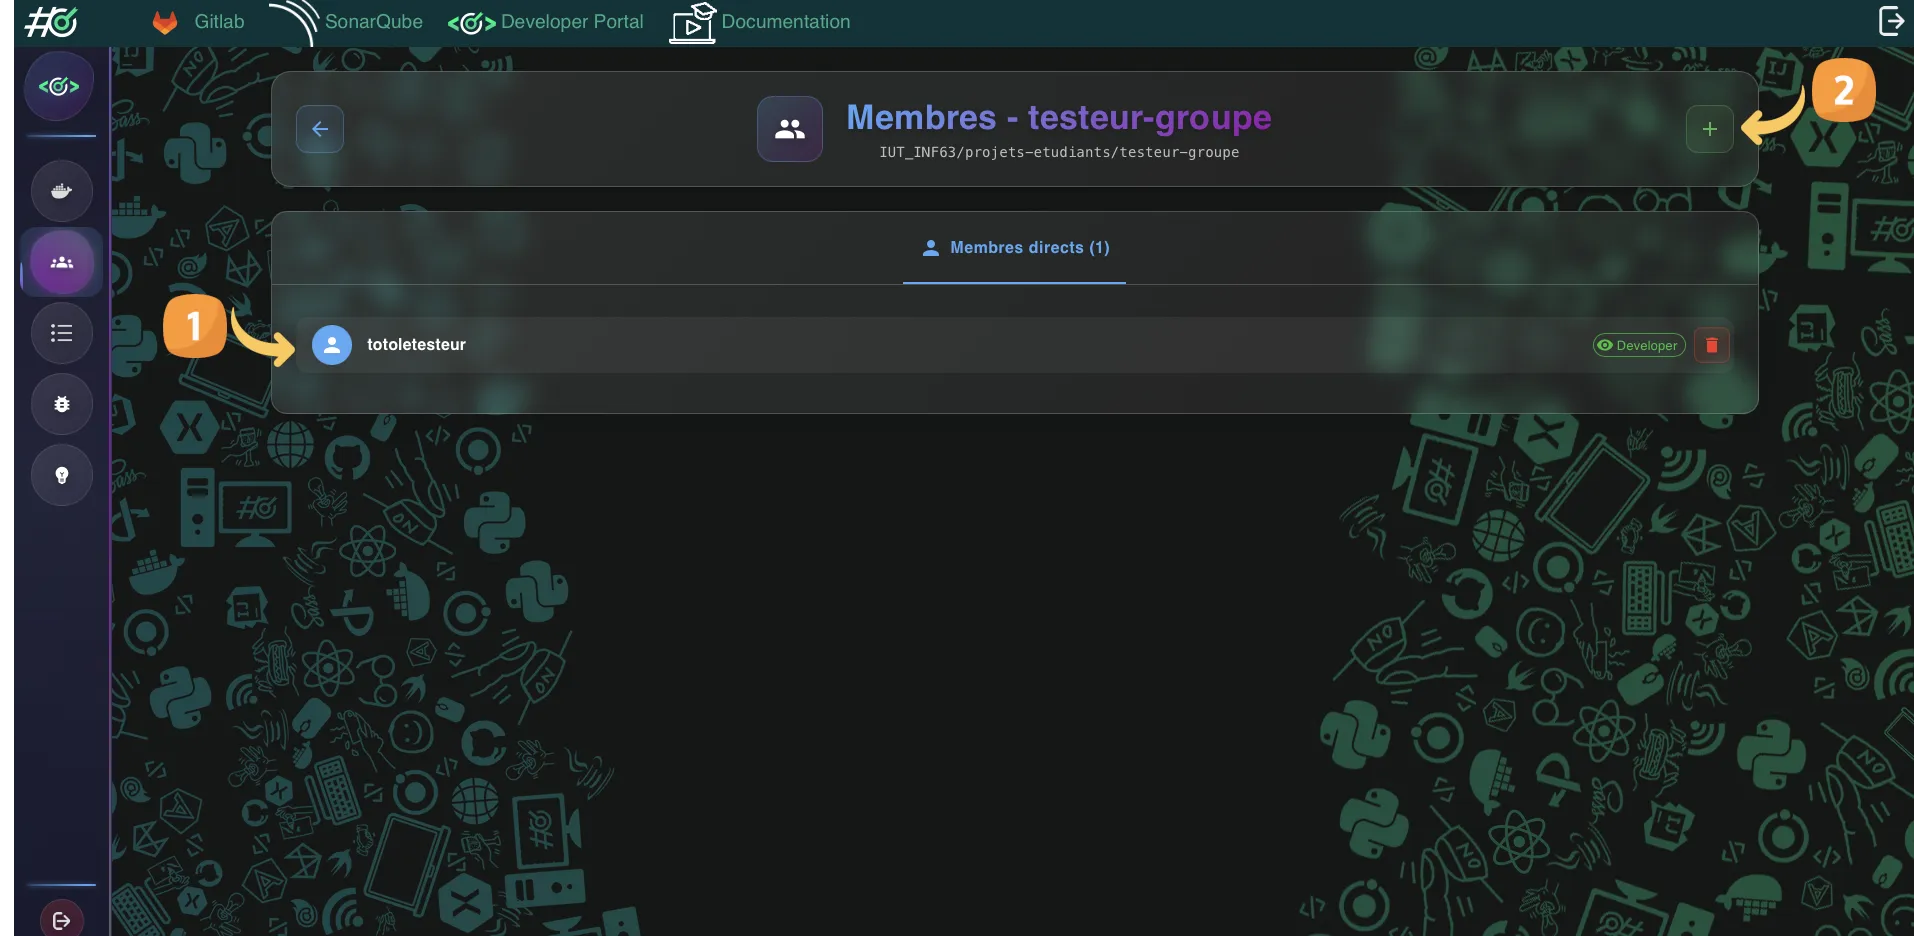Image resolution: width=1914 pixels, height=936 pixels.
Task: Click the bug report icon in sidebar
Action: 61,404
